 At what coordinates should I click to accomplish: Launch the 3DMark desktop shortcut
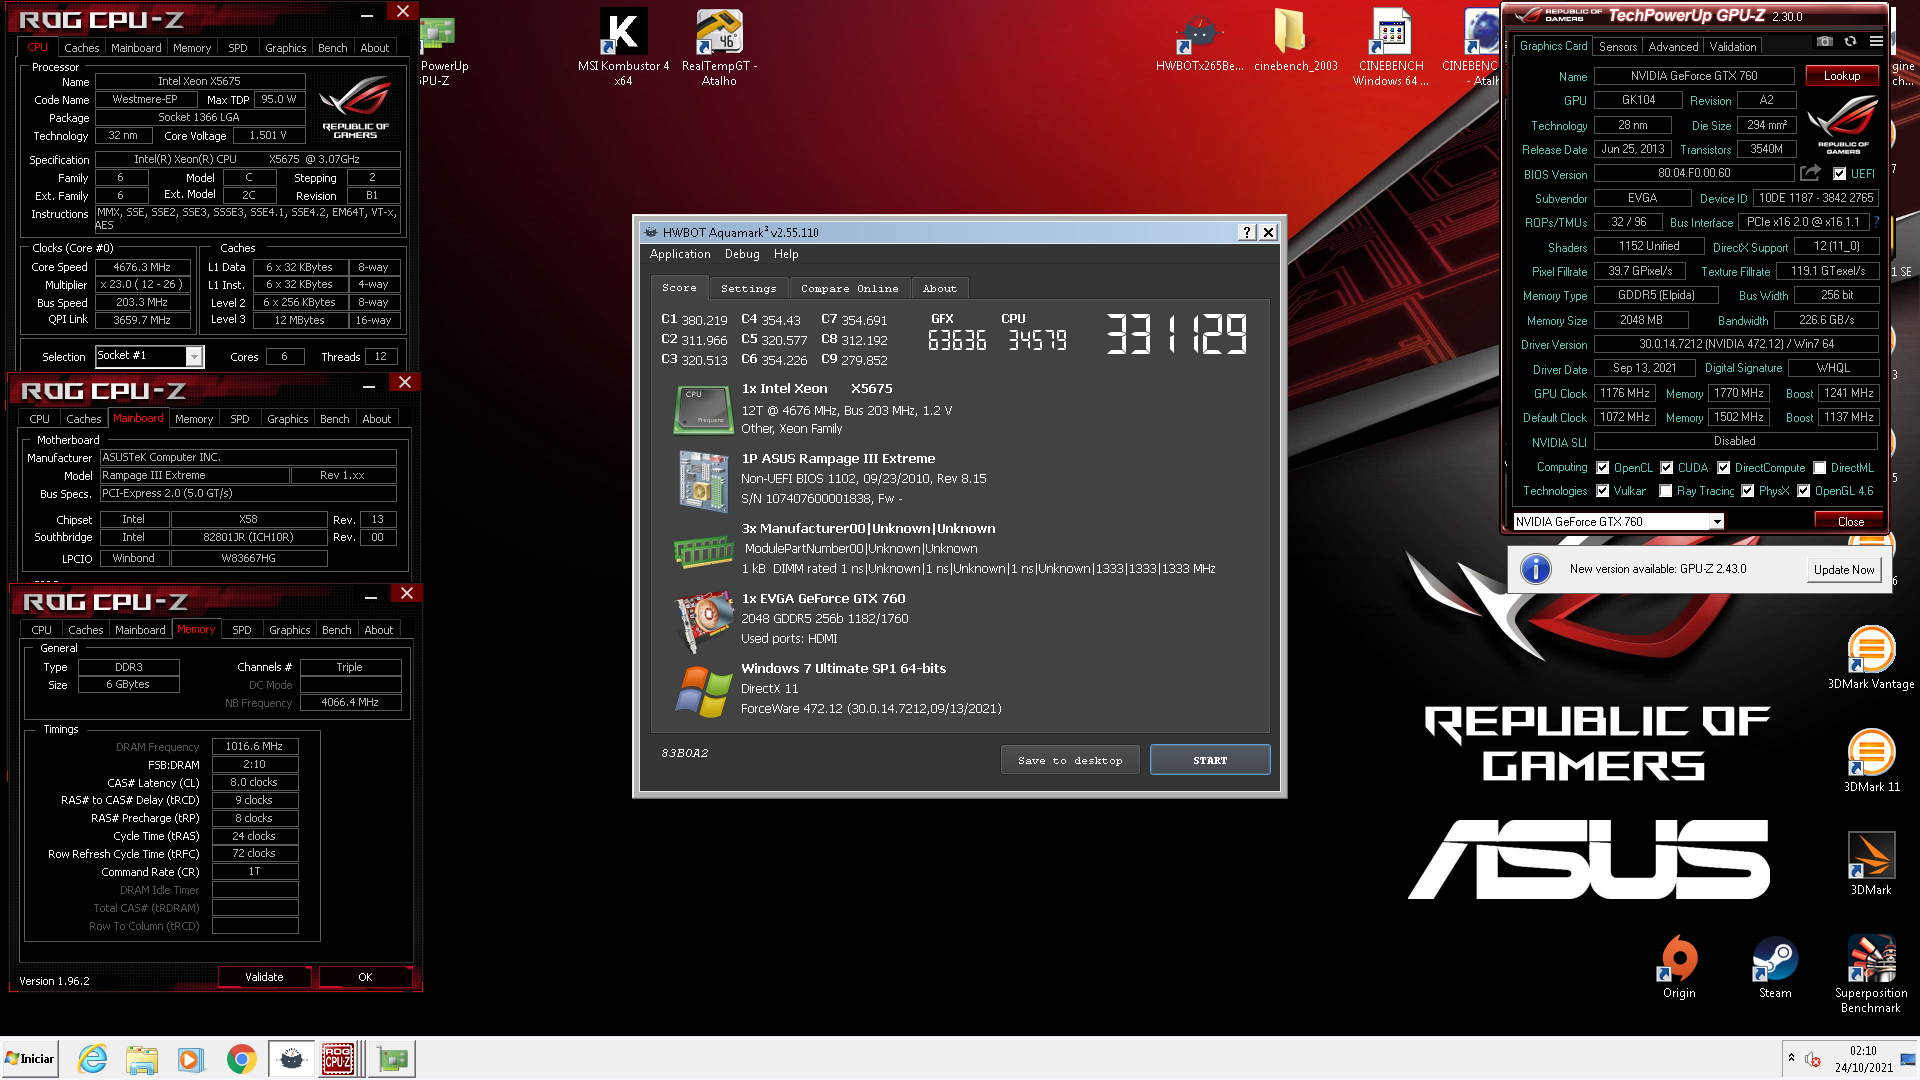[1871, 864]
